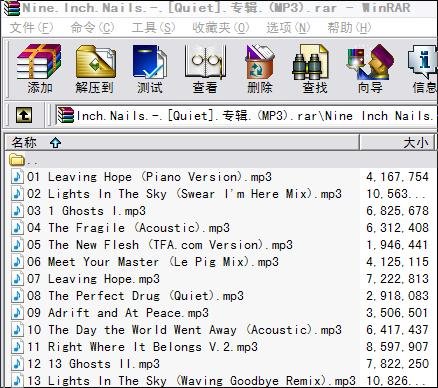Click music icon of 12 13 Ghosts II.mp3
The width and height of the screenshot is (438, 388).
coord(17,364)
